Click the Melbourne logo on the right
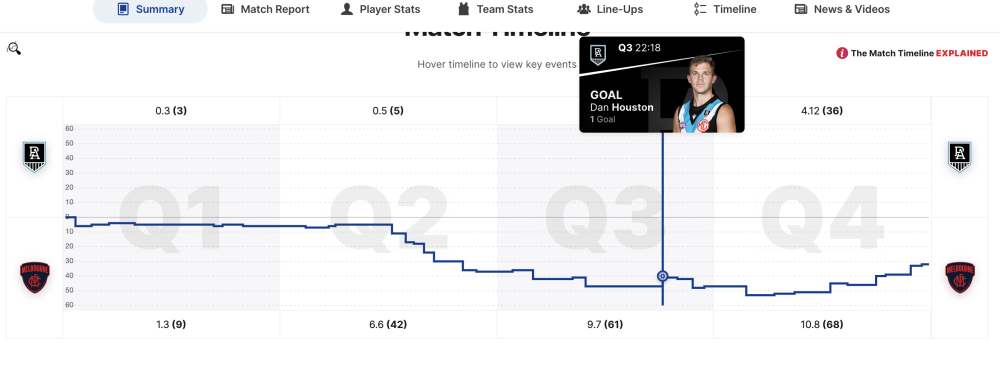This screenshot has width=1000, height=365. click(959, 278)
